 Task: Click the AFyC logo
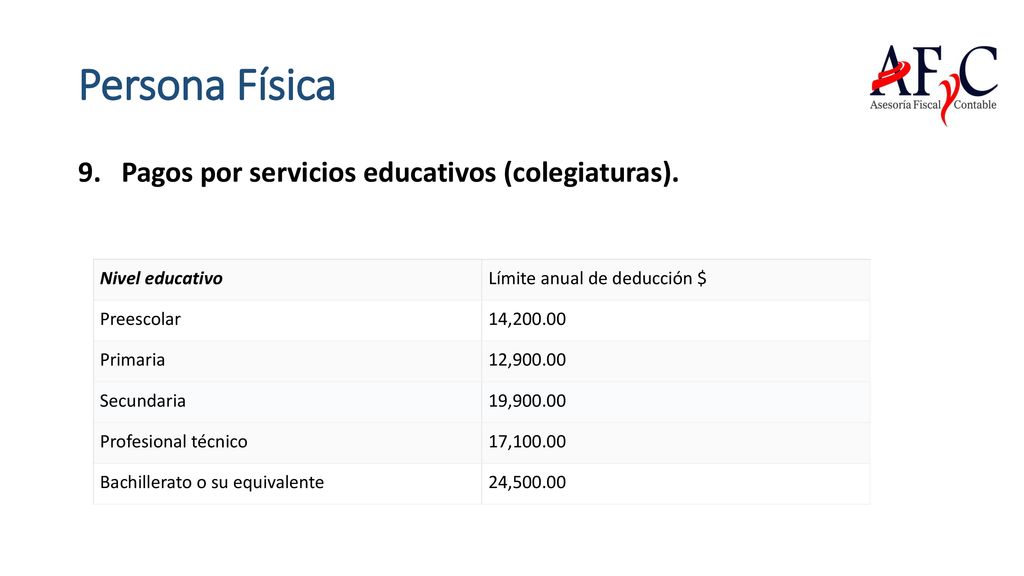click(x=933, y=84)
